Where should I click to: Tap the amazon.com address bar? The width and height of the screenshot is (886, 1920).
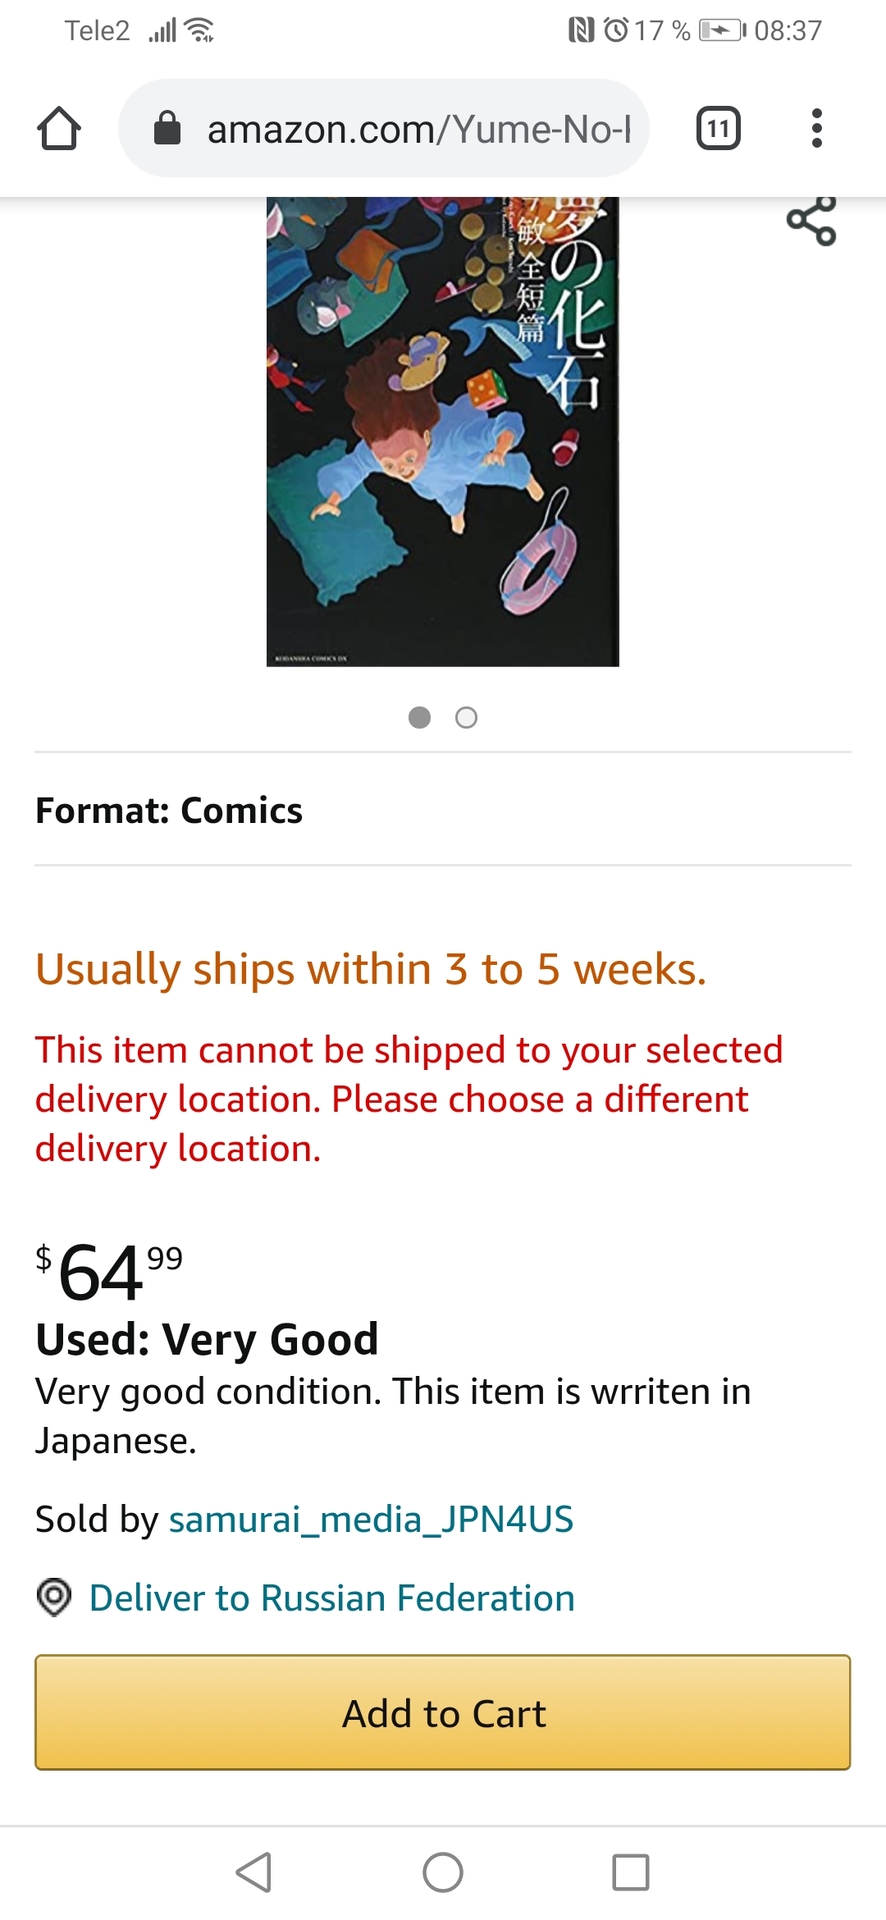[418, 129]
